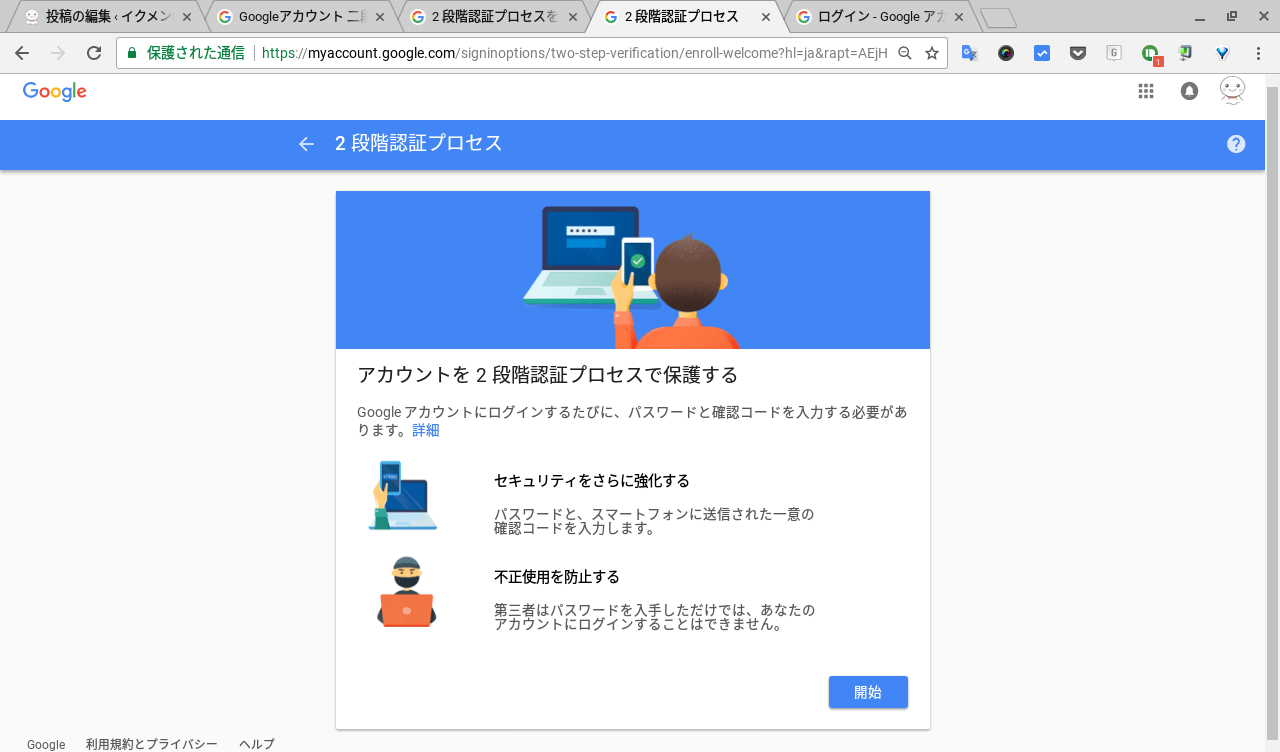Click the masked hacker illustration
The width and height of the screenshot is (1280, 752).
406,592
